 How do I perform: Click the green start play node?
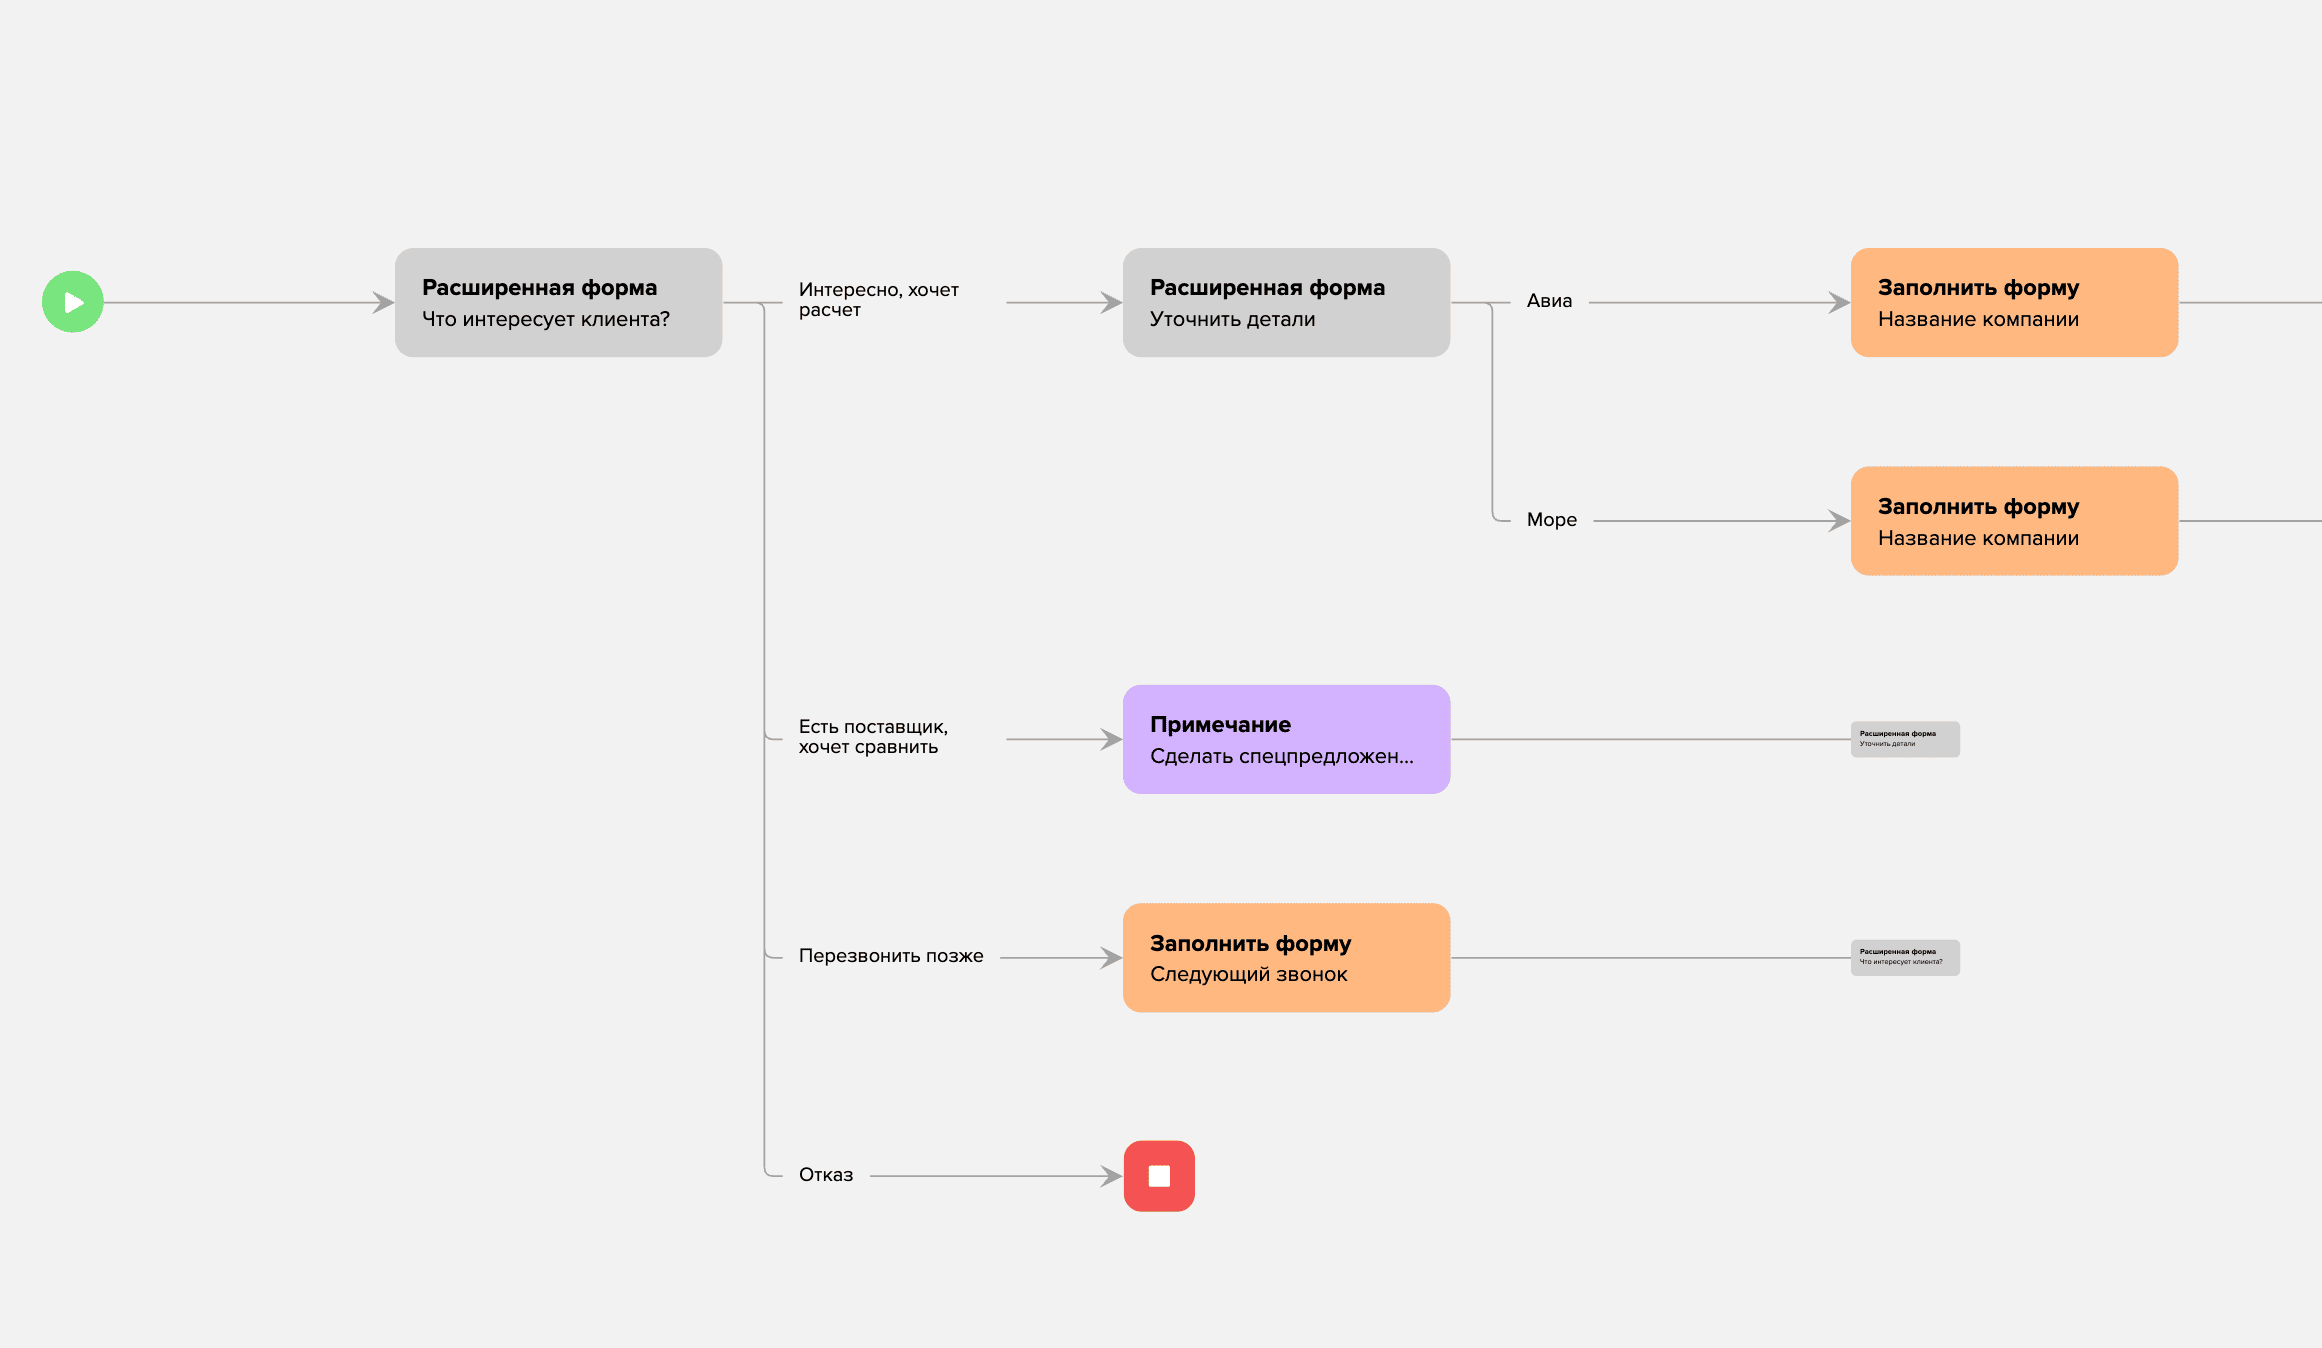73,302
